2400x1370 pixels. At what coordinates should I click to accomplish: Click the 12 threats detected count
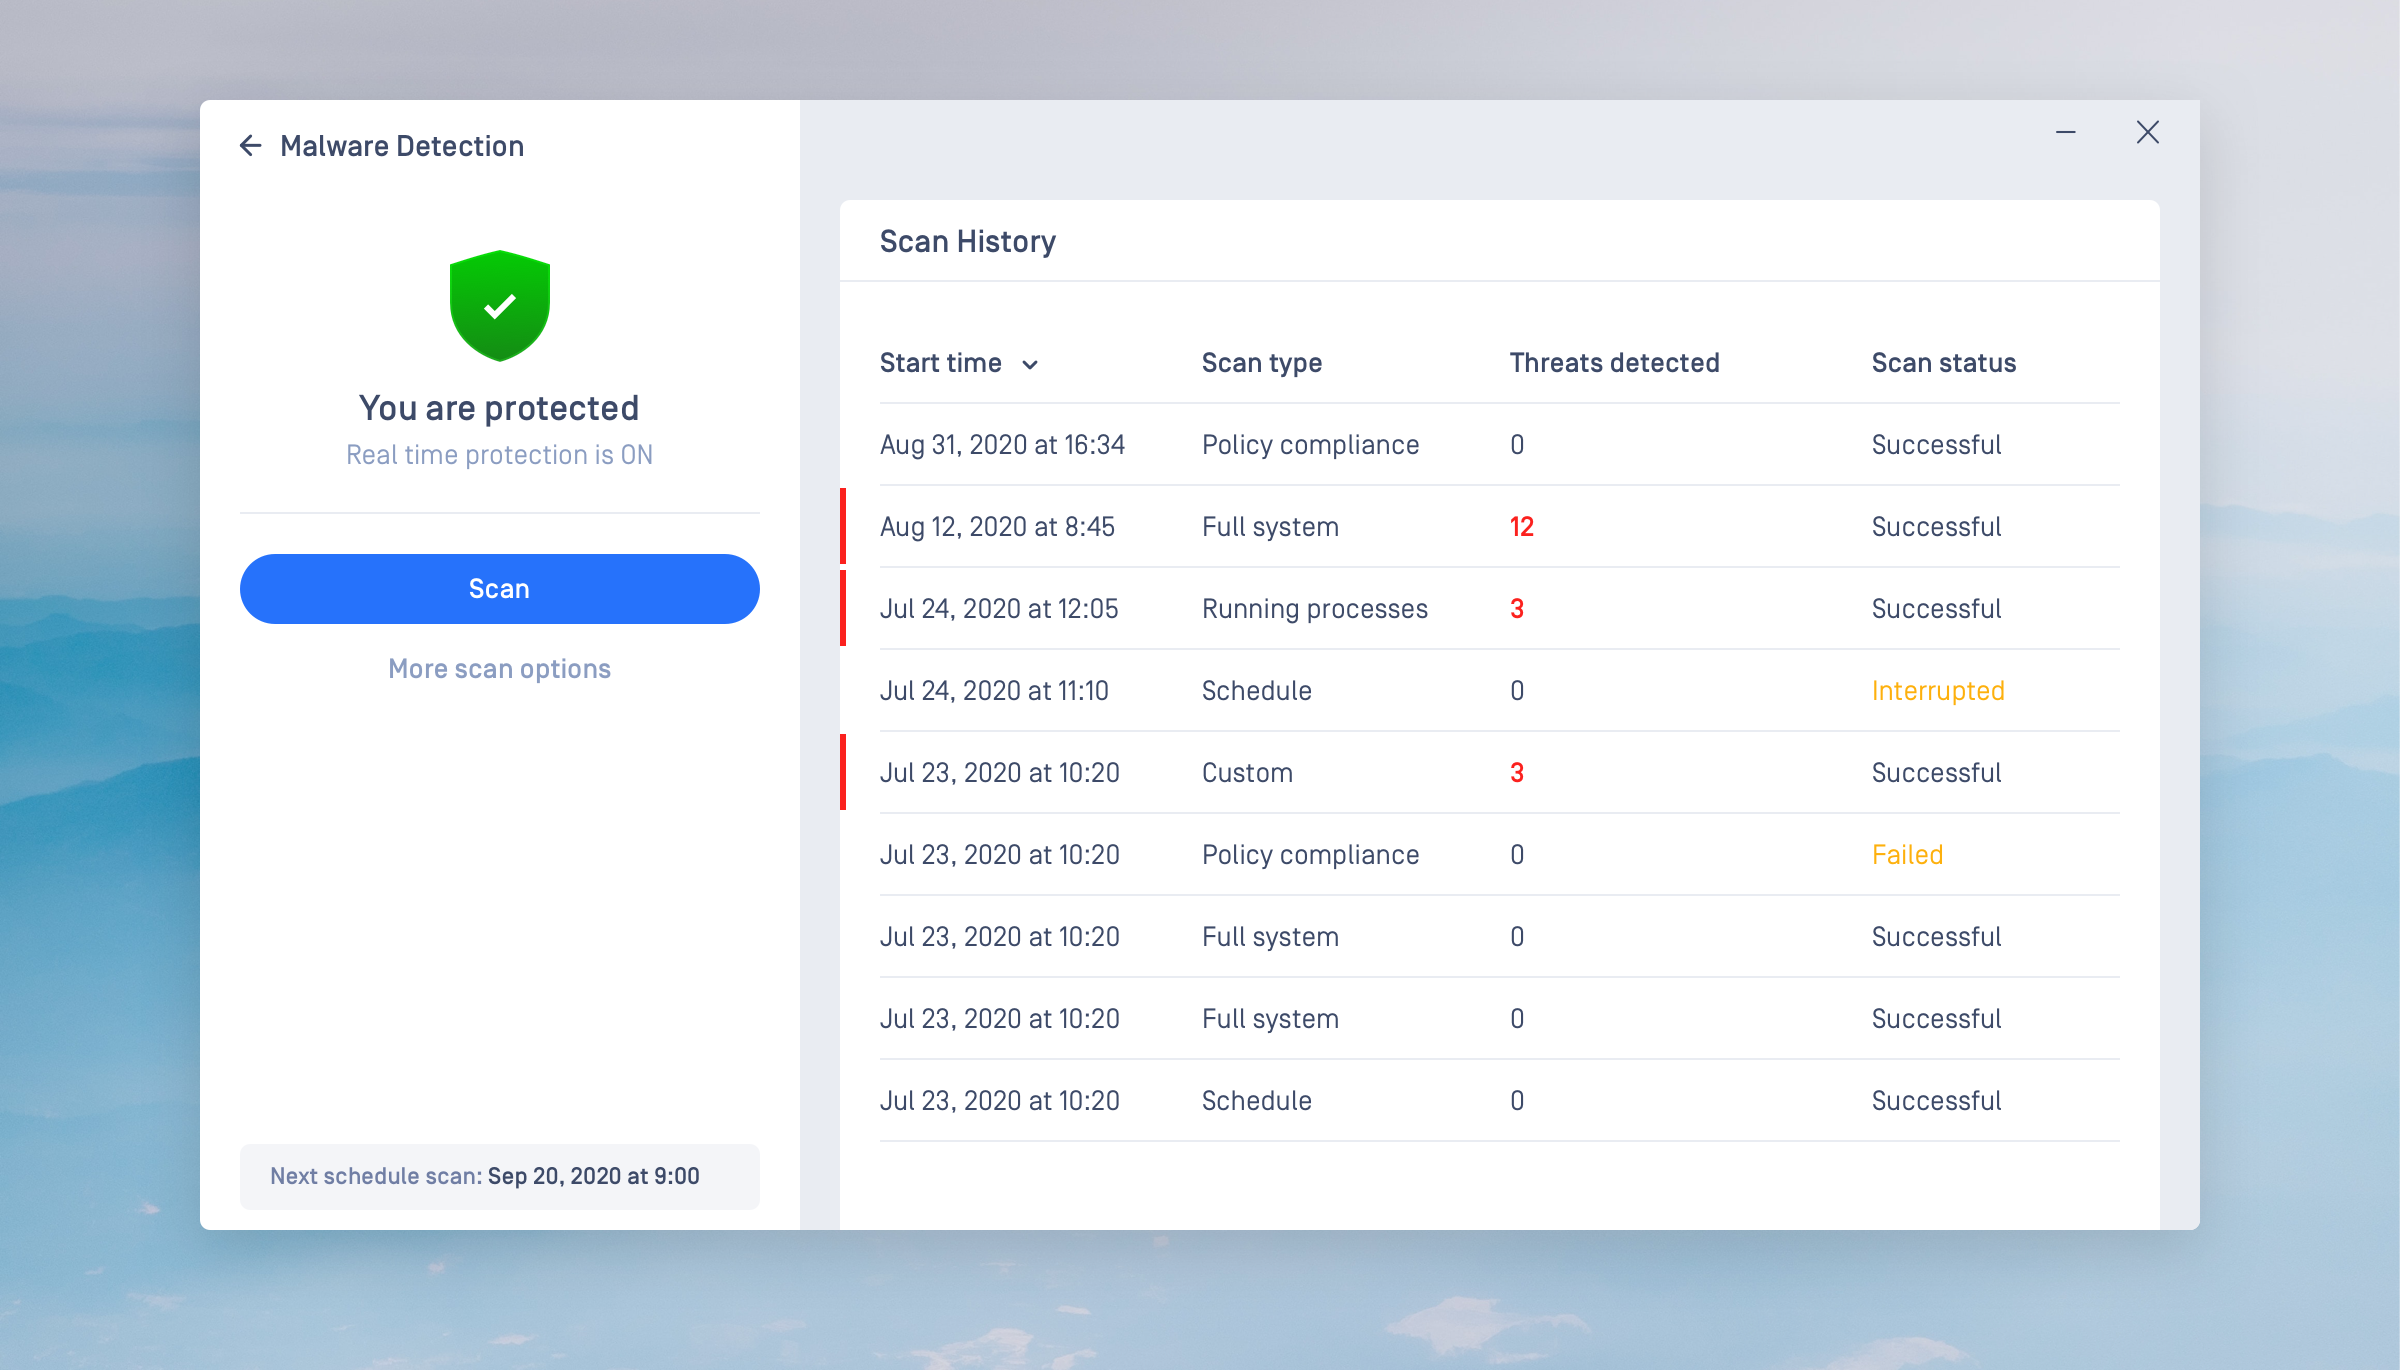pos(1521,527)
